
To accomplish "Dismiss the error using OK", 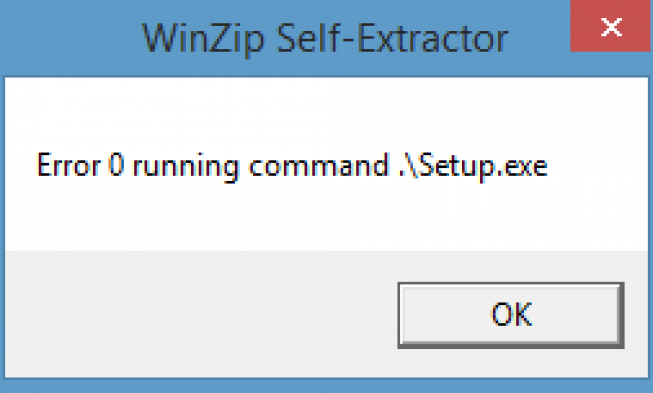I will click(511, 315).
